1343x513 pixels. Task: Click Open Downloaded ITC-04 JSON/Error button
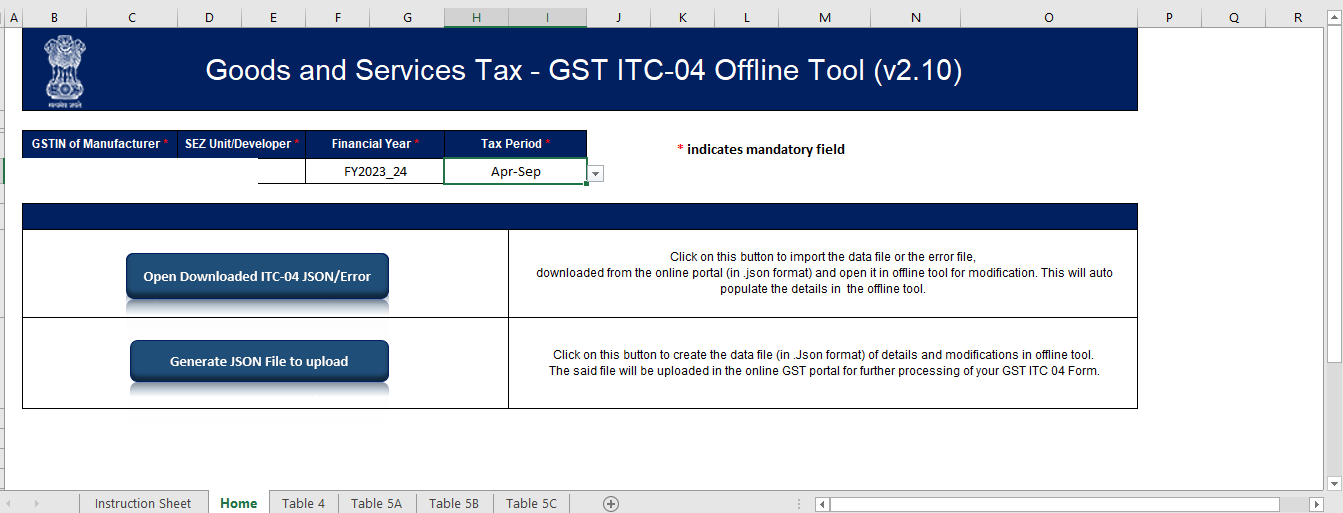257,277
